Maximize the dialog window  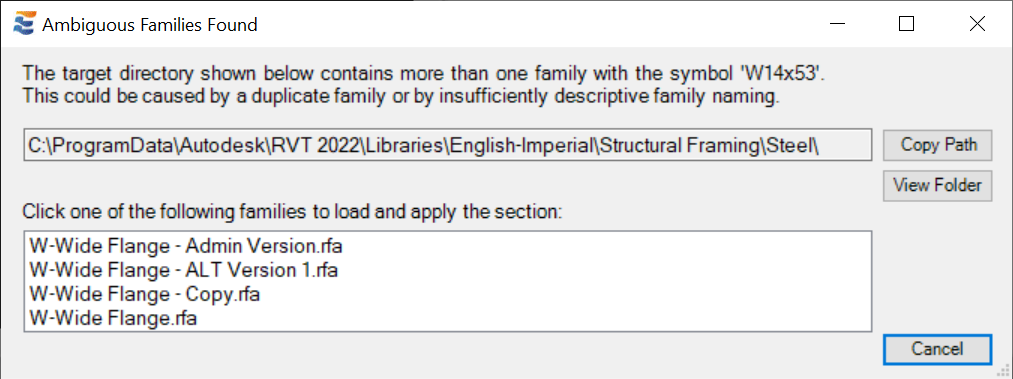[x=906, y=25]
